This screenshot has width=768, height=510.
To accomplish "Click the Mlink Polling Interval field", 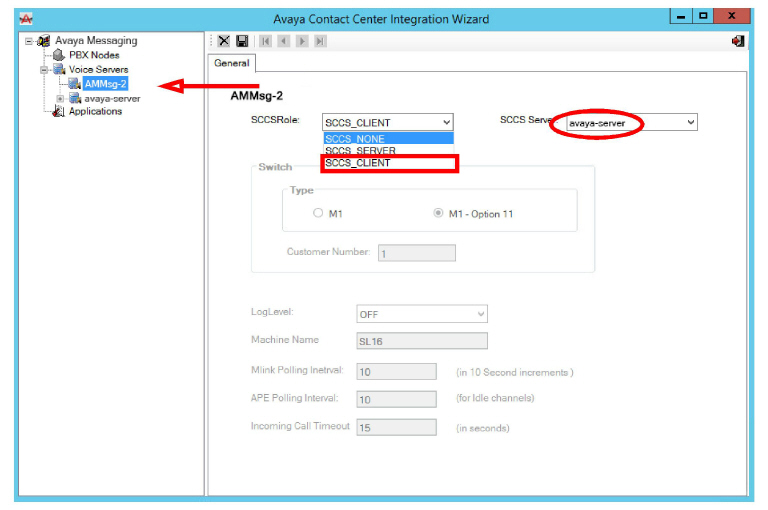I will coord(396,371).
